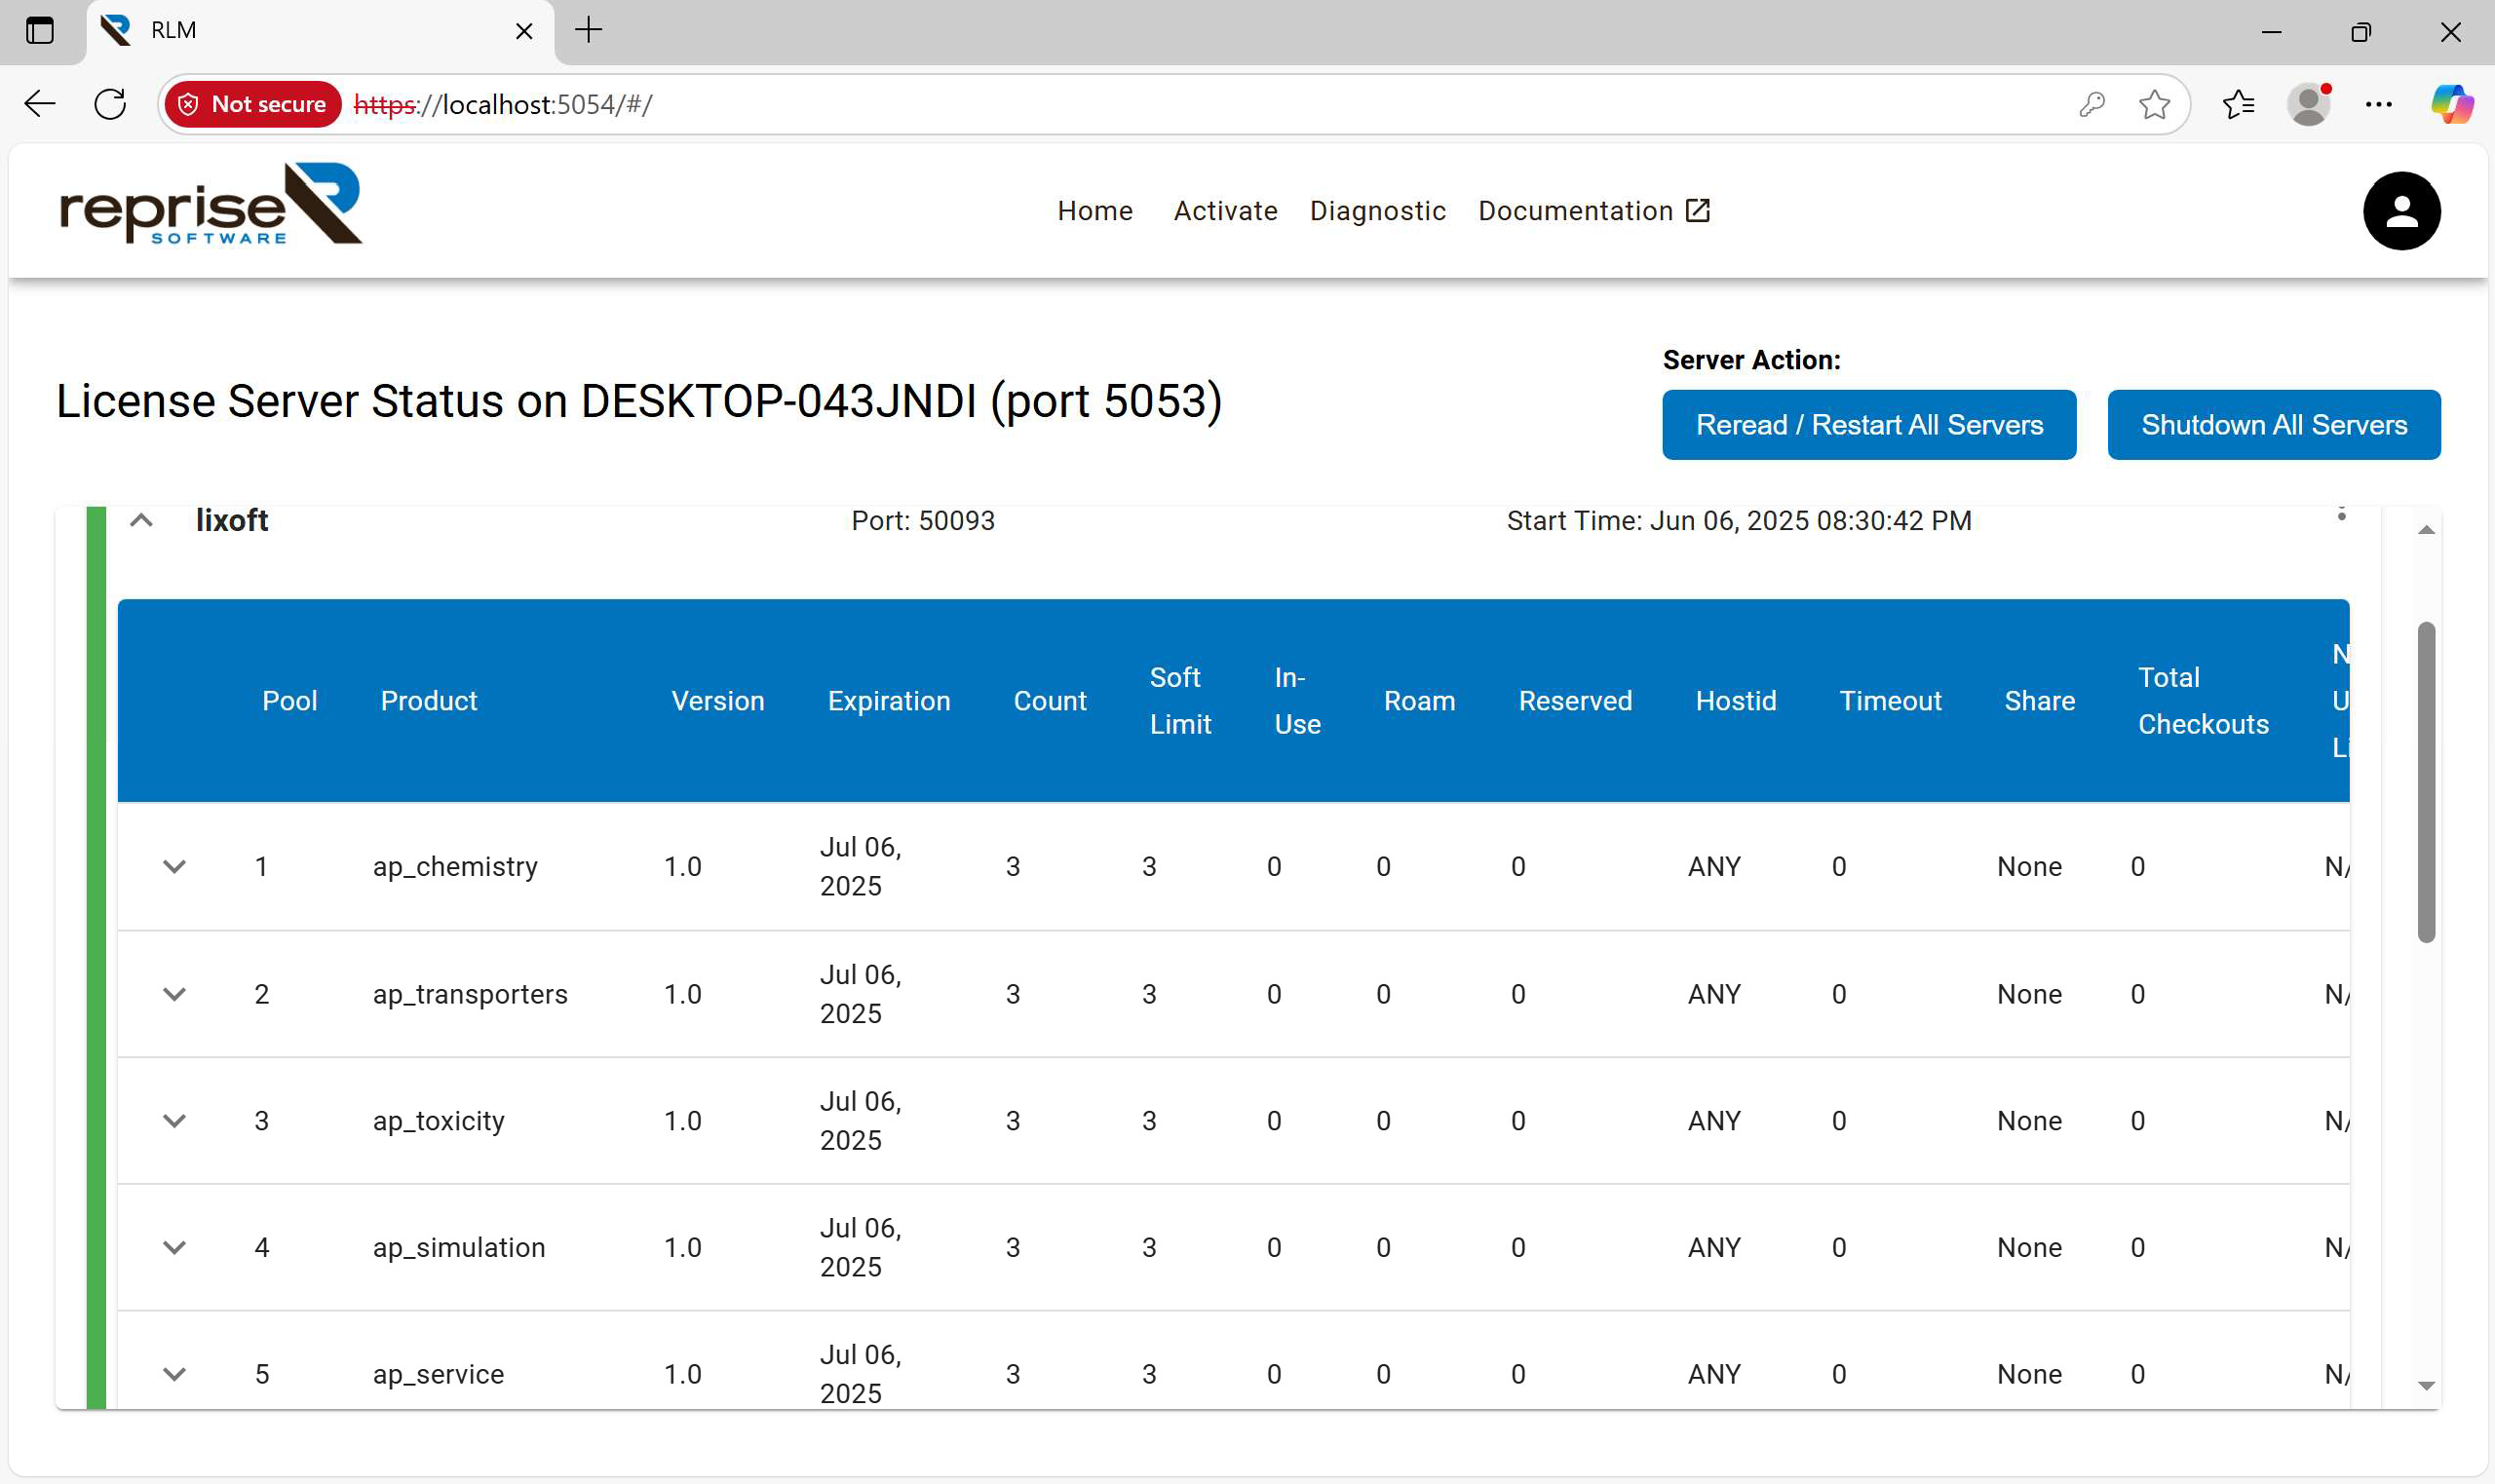Image resolution: width=2495 pixels, height=1484 pixels.
Task: Click the License Server Status heading
Action: pyautogui.click(x=639, y=401)
